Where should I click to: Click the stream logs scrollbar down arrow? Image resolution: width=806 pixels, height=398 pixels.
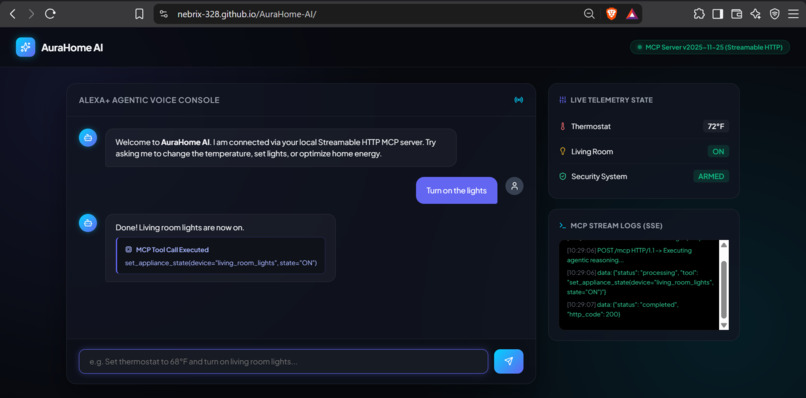(724, 325)
